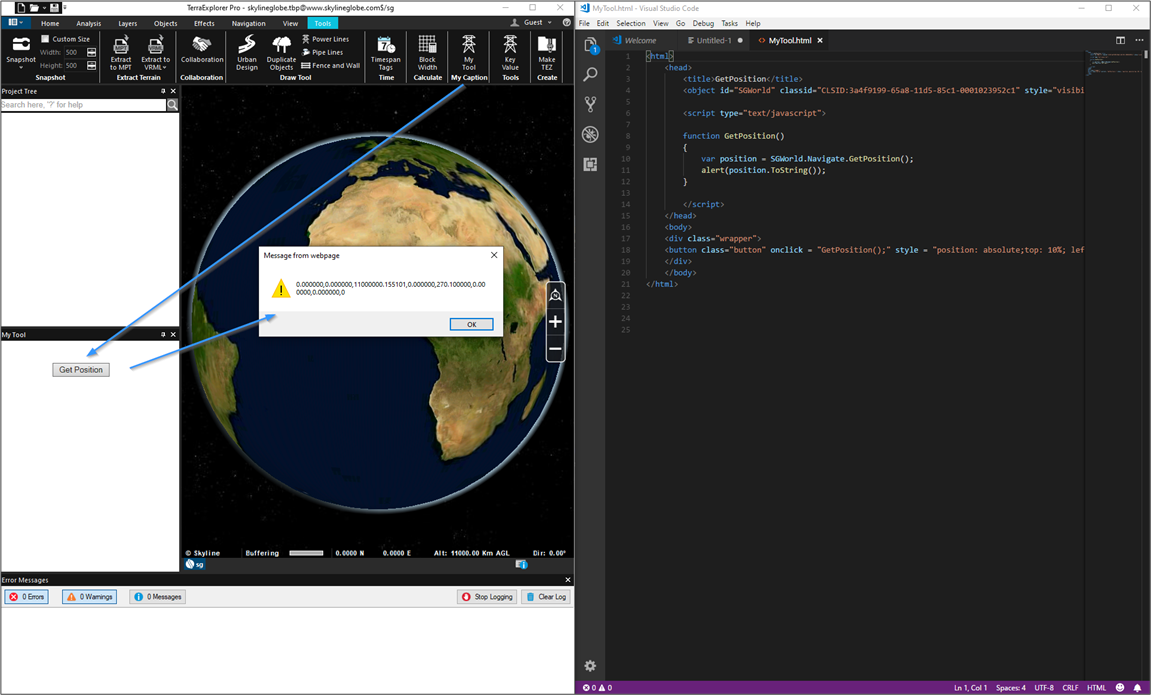1151x695 pixels.
Task: Choose the Fence and Wall tool
Action: (330, 65)
